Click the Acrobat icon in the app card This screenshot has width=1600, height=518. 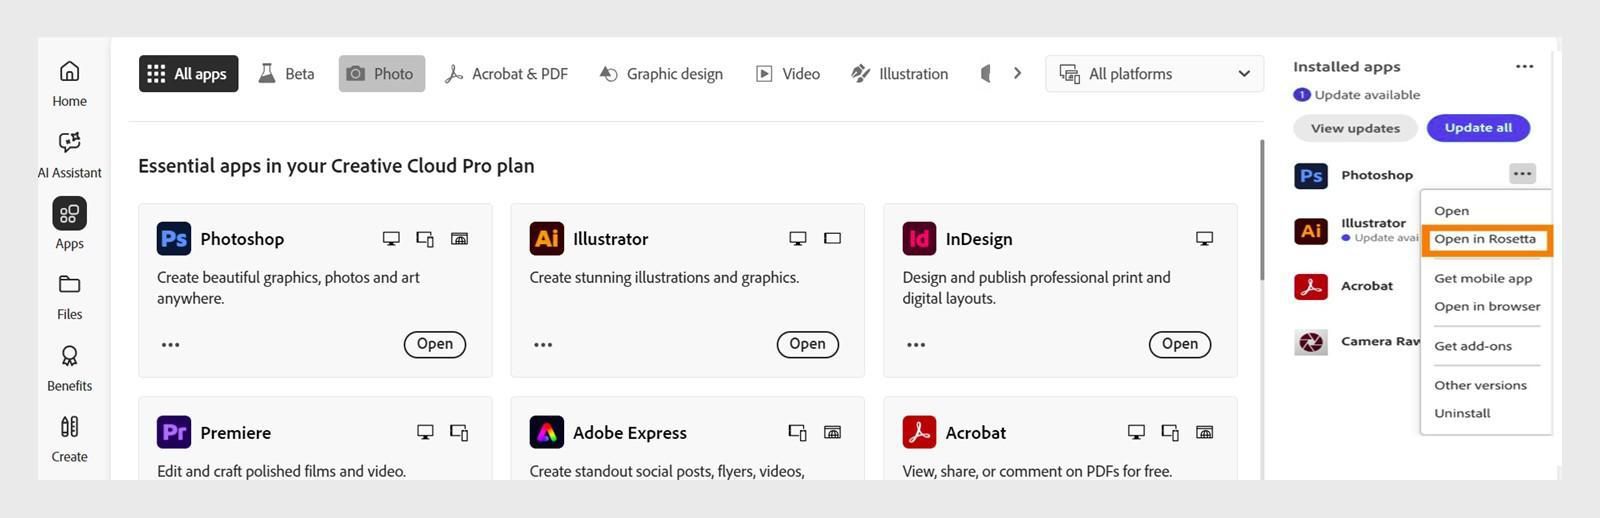(919, 432)
